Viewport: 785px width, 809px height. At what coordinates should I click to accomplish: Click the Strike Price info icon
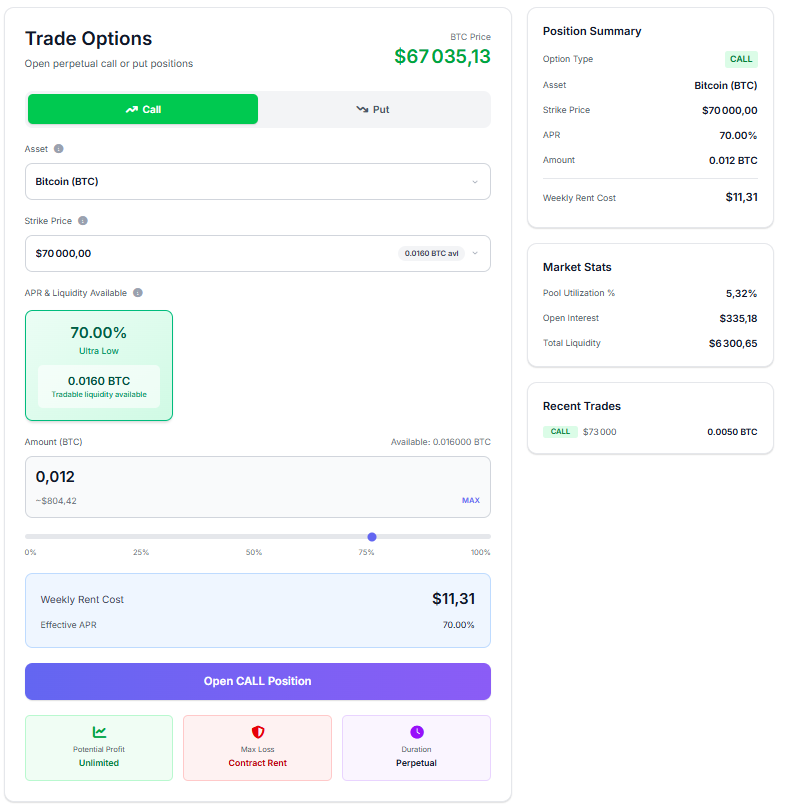click(x=83, y=221)
